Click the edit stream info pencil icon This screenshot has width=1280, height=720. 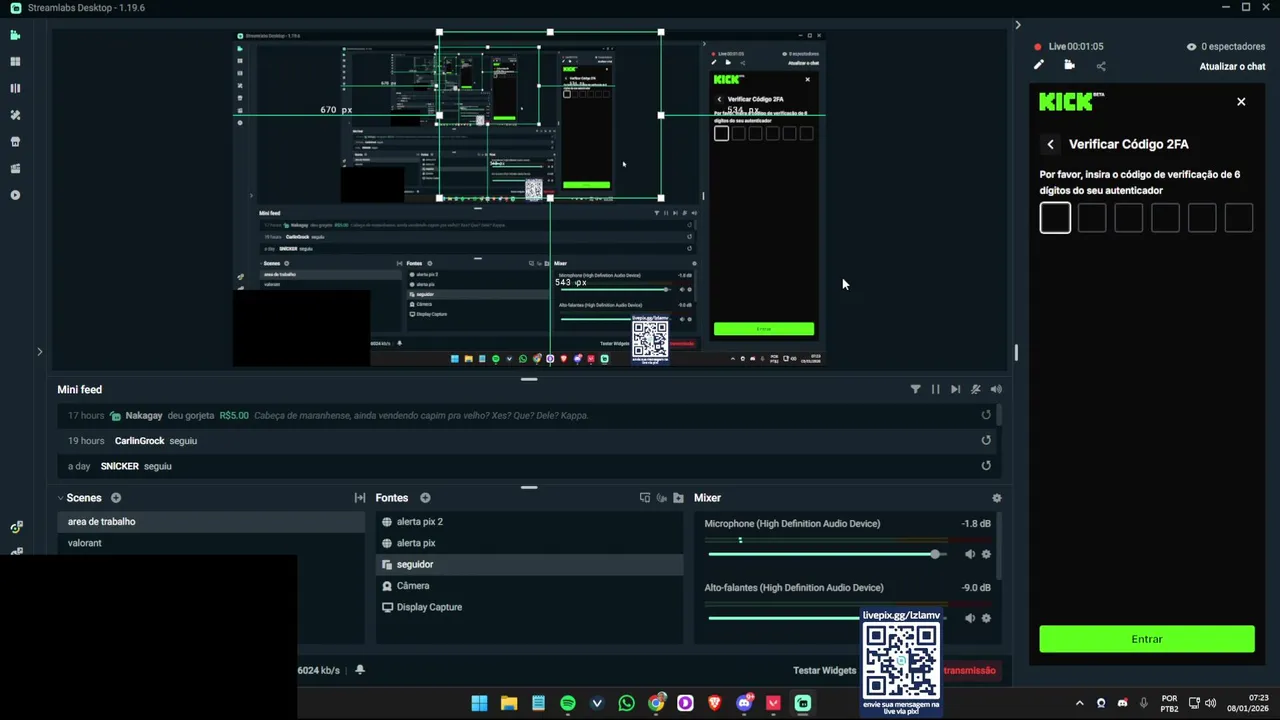[x=1039, y=66]
